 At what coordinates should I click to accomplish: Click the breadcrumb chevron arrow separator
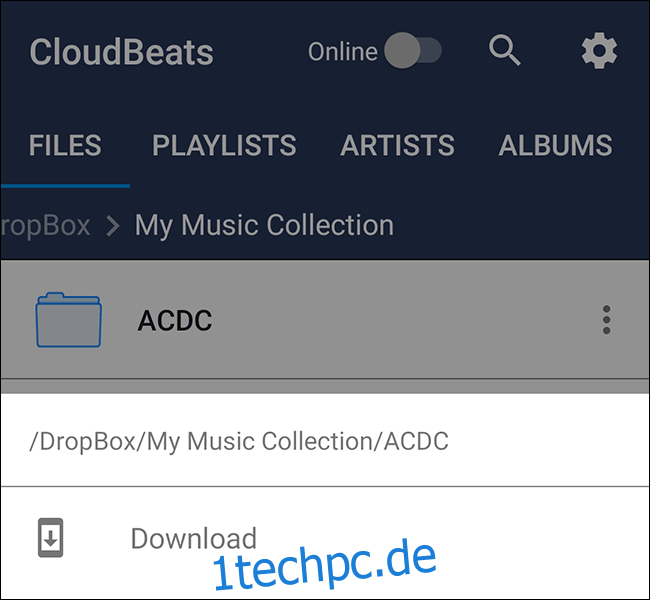(113, 226)
